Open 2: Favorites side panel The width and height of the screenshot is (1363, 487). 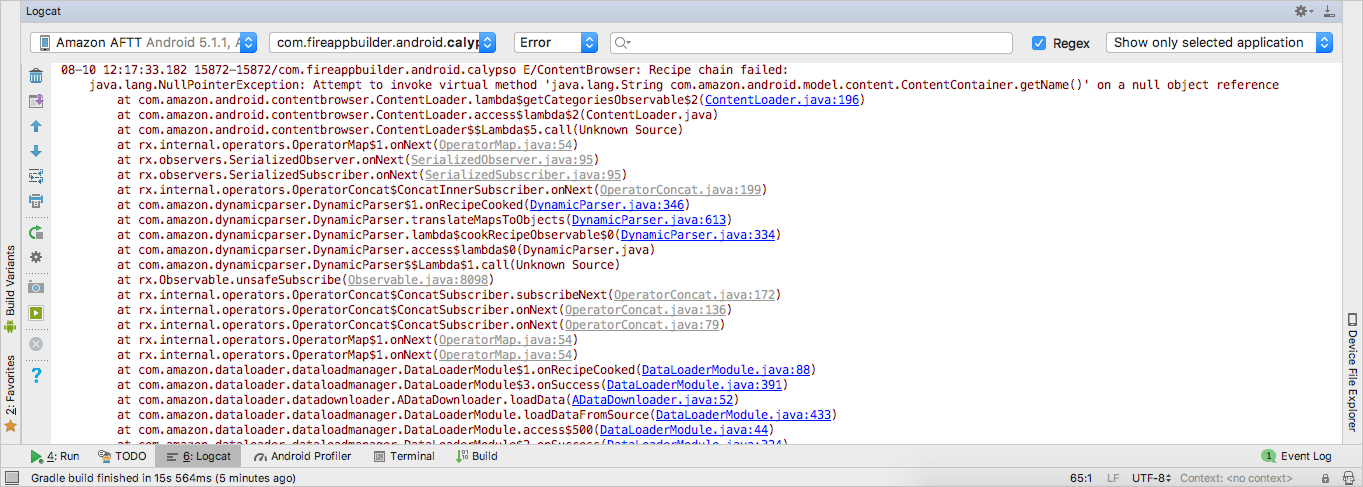10,392
